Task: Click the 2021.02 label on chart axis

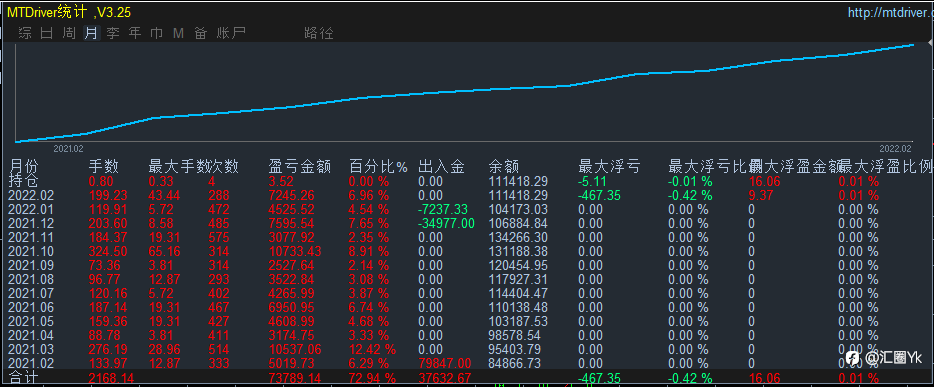Action: click(69, 148)
